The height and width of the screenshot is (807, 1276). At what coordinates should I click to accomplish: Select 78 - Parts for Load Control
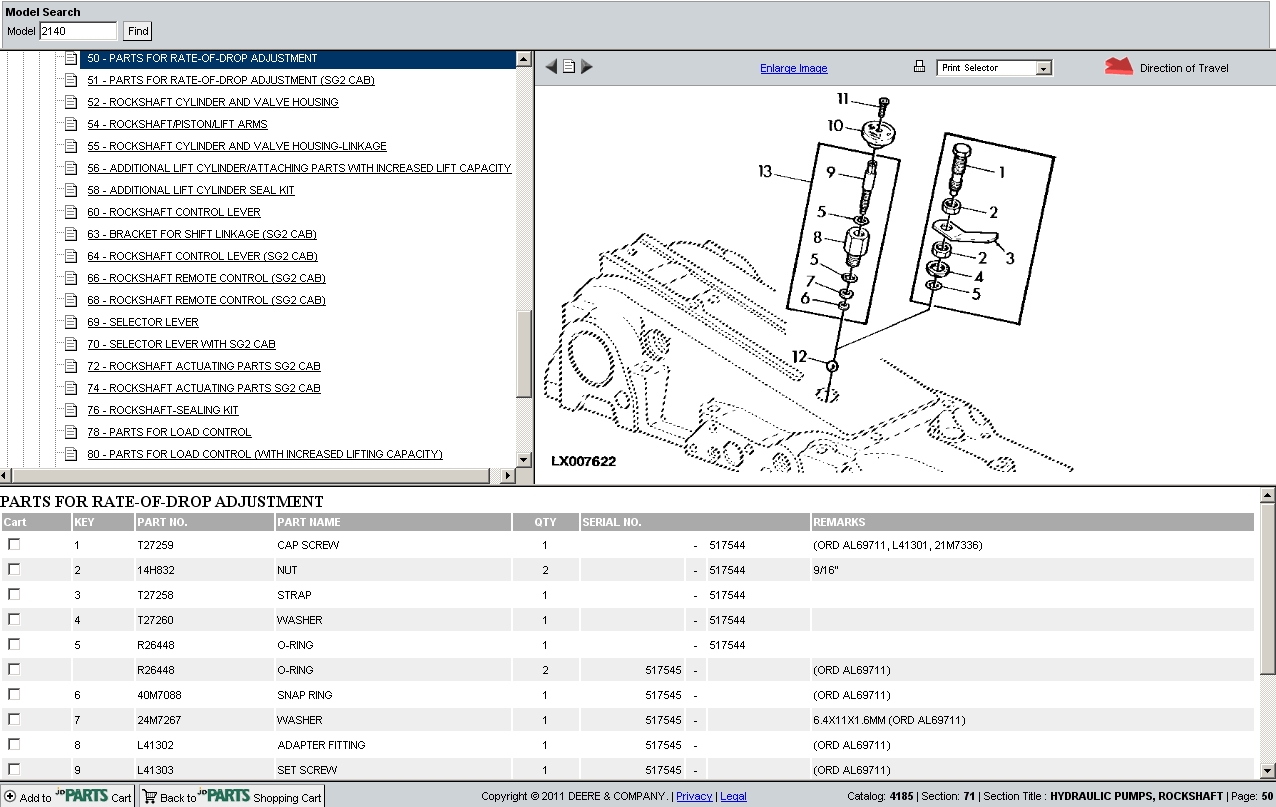coord(168,432)
